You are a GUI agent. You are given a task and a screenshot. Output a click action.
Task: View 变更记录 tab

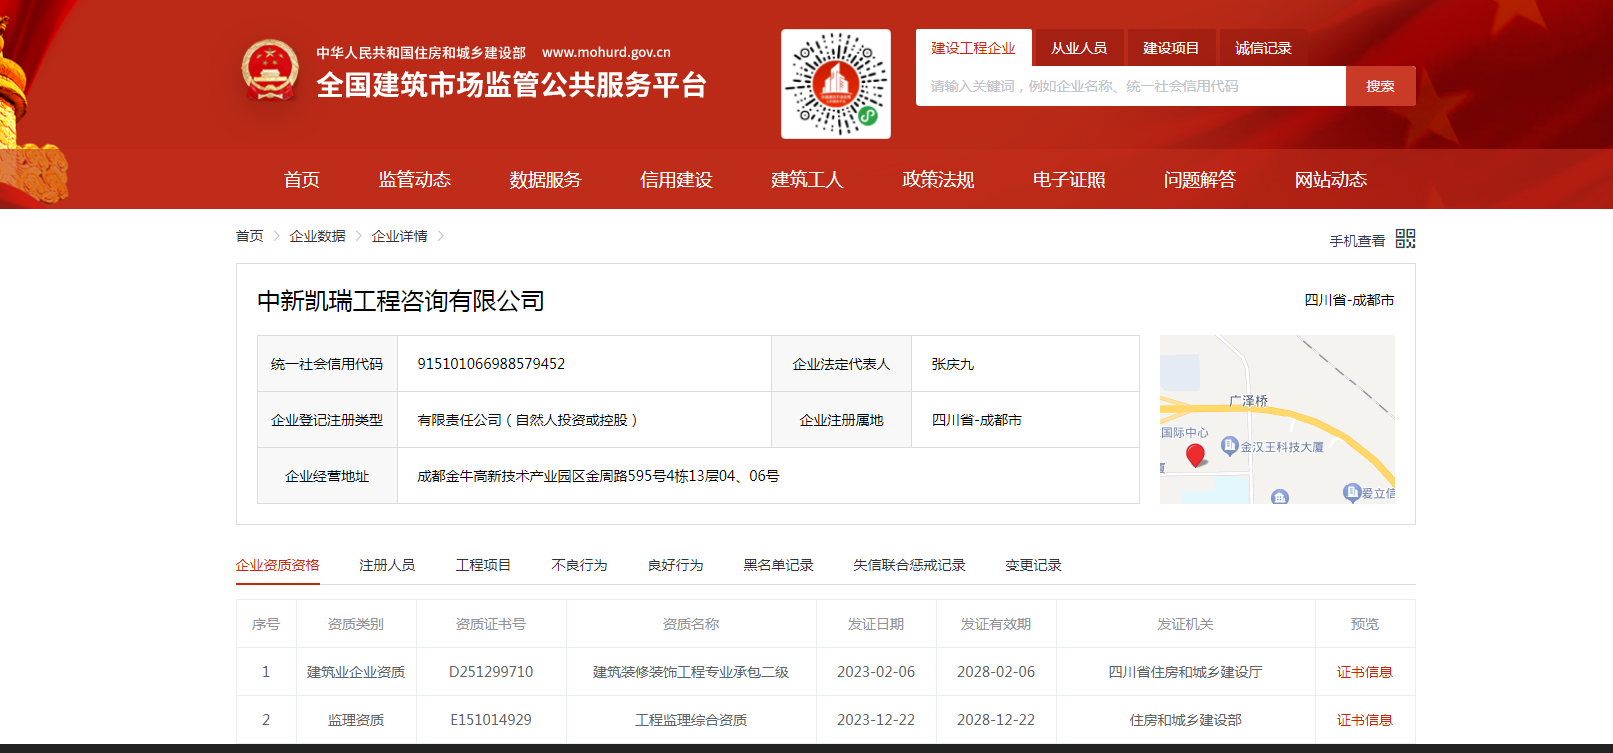click(x=1033, y=566)
